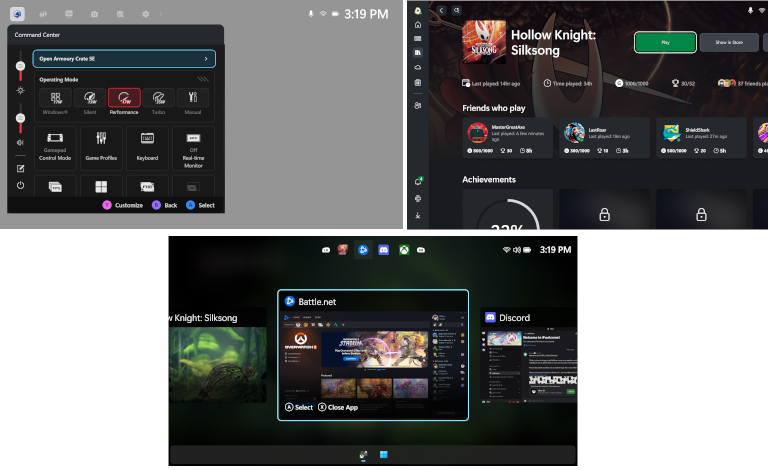The width and height of the screenshot is (768, 470).
Task: Switch to Hollow Knight: Silksong task thumbnail
Action: pyautogui.click(x=217, y=355)
